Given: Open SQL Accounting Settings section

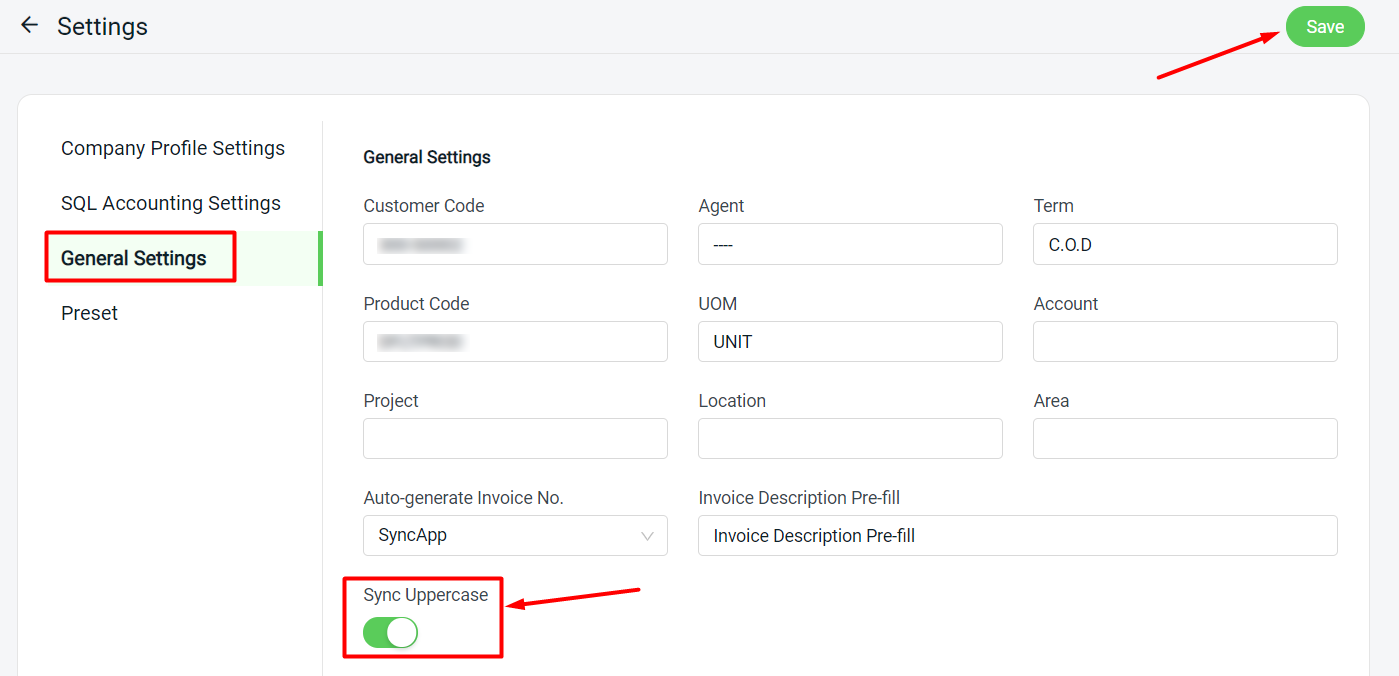Looking at the screenshot, I should 170,203.
